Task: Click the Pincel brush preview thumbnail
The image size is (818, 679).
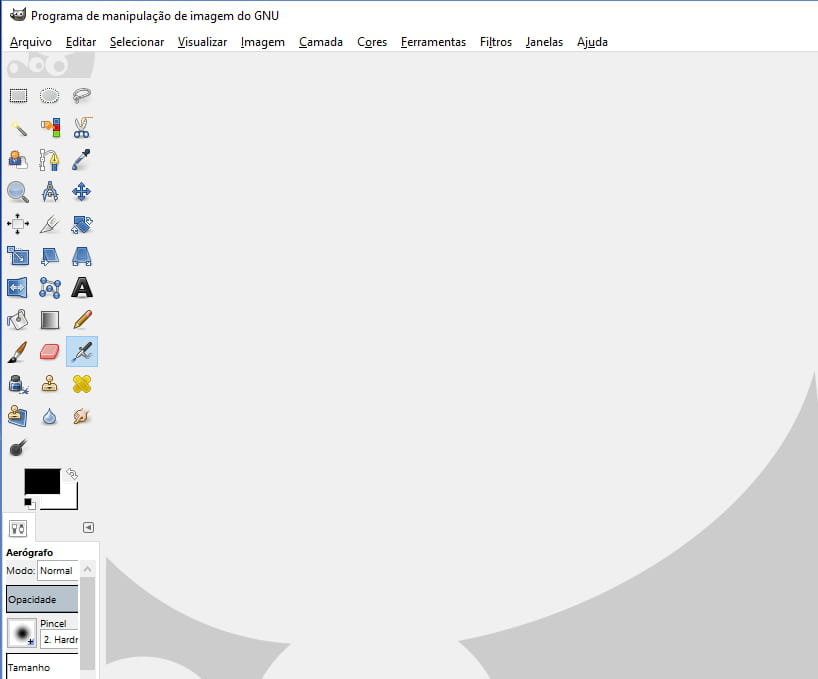Action: tap(21, 632)
